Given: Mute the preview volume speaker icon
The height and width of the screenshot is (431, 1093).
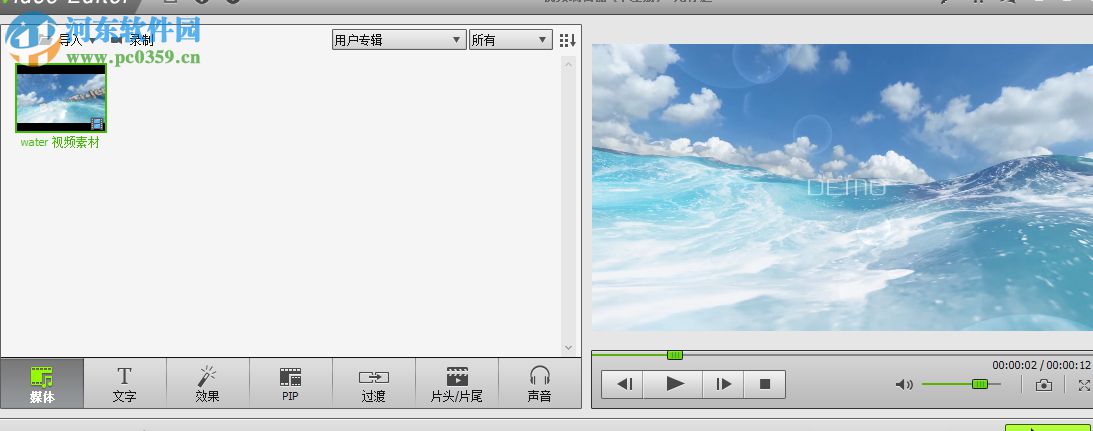Looking at the screenshot, I should (x=904, y=384).
